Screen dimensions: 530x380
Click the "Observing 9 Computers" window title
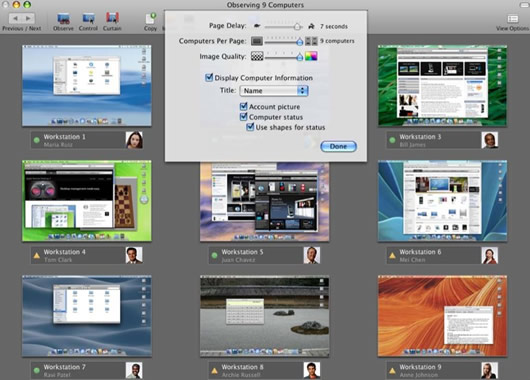tap(265, 5)
